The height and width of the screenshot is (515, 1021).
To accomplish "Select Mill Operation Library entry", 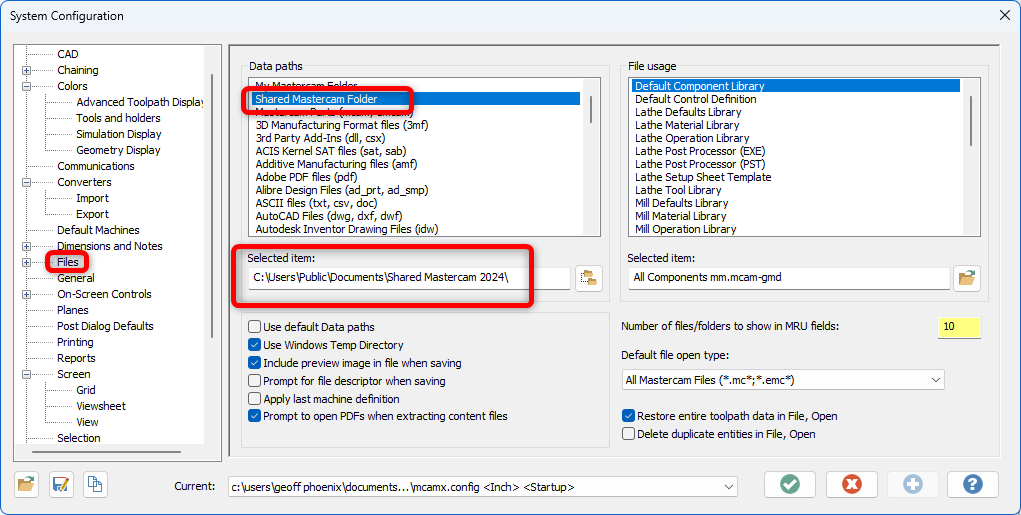I will click(x=685, y=229).
